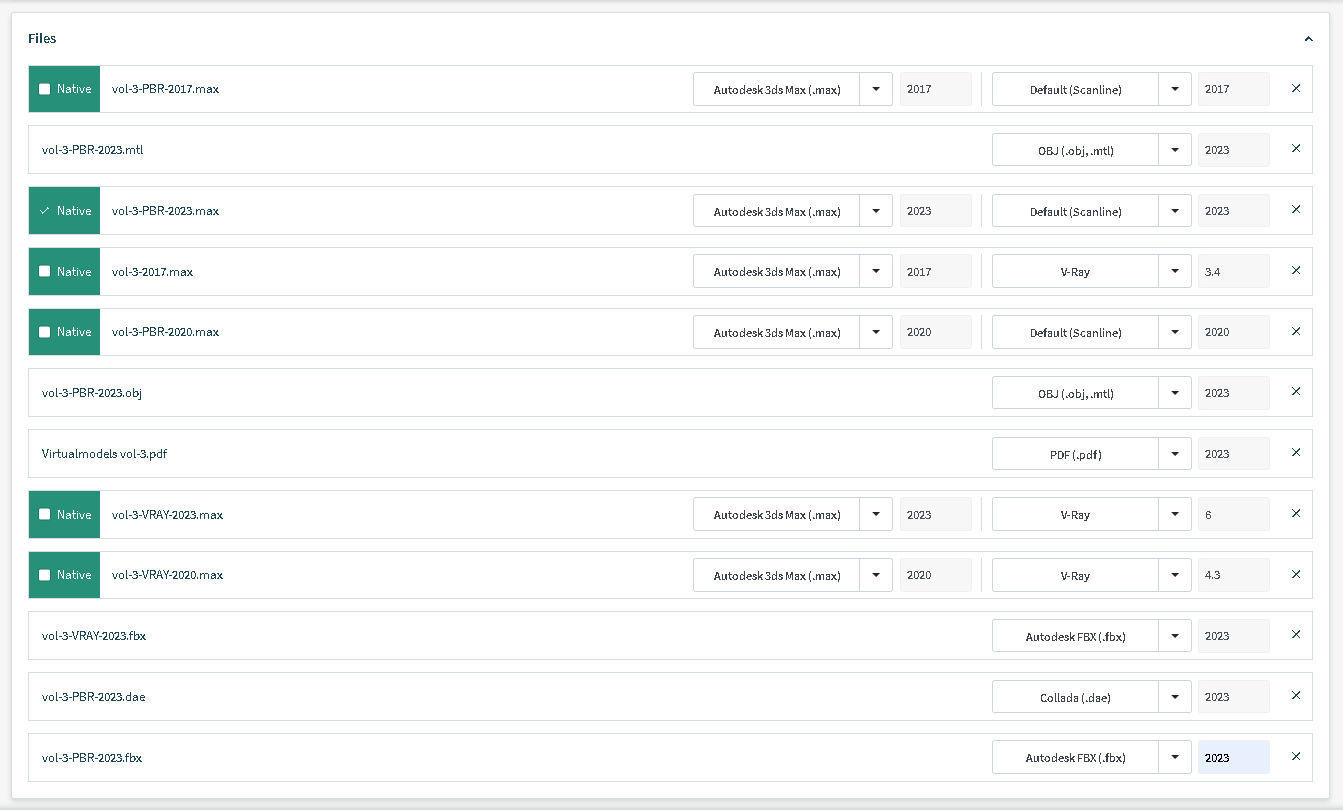Delete the vol-3-VRAY-2023.fbx file entry

click(1296, 635)
